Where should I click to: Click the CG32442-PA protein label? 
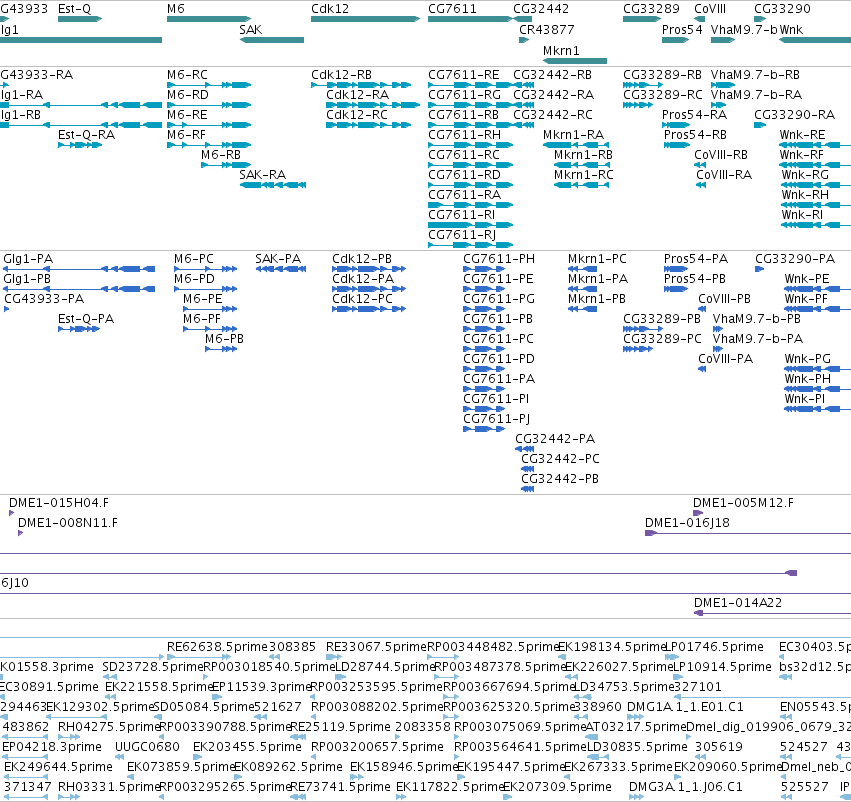555,438
